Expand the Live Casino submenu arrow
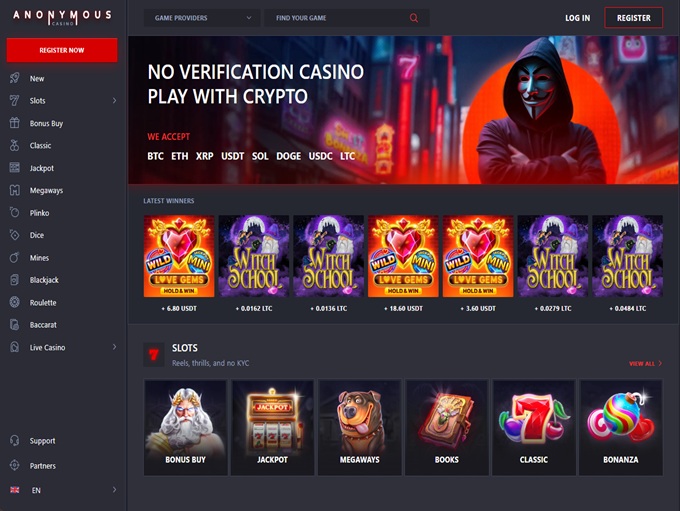Image resolution: width=680 pixels, height=511 pixels. coord(114,347)
